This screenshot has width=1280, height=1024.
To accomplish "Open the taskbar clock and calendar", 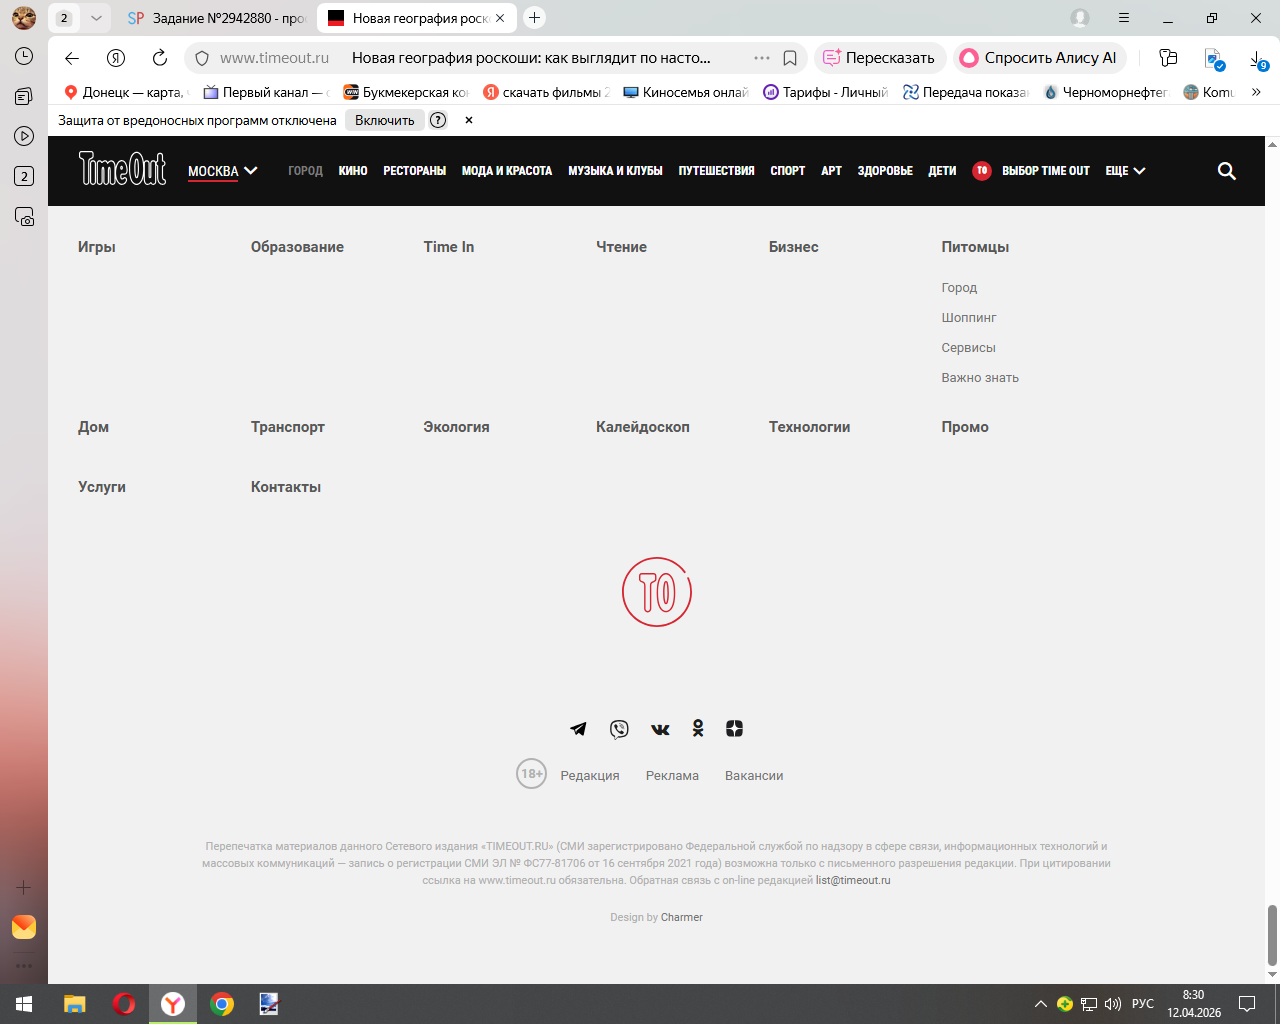I will 1194,1004.
